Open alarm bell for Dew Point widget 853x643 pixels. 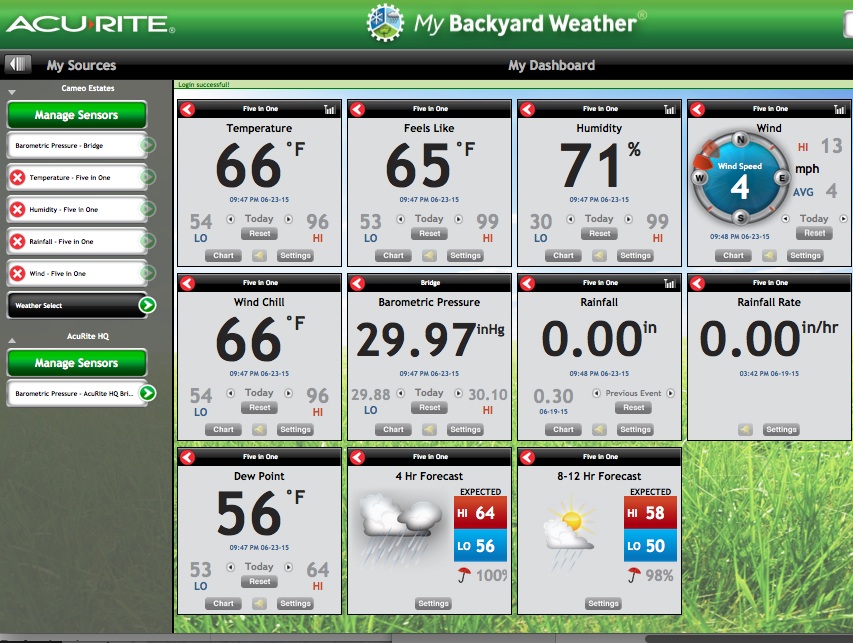(x=259, y=603)
